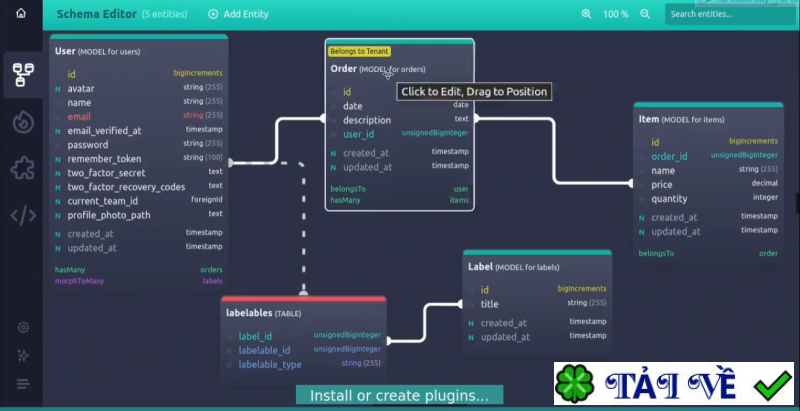Select the Label entity header
The width and height of the screenshot is (800, 411).
coord(513,267)
